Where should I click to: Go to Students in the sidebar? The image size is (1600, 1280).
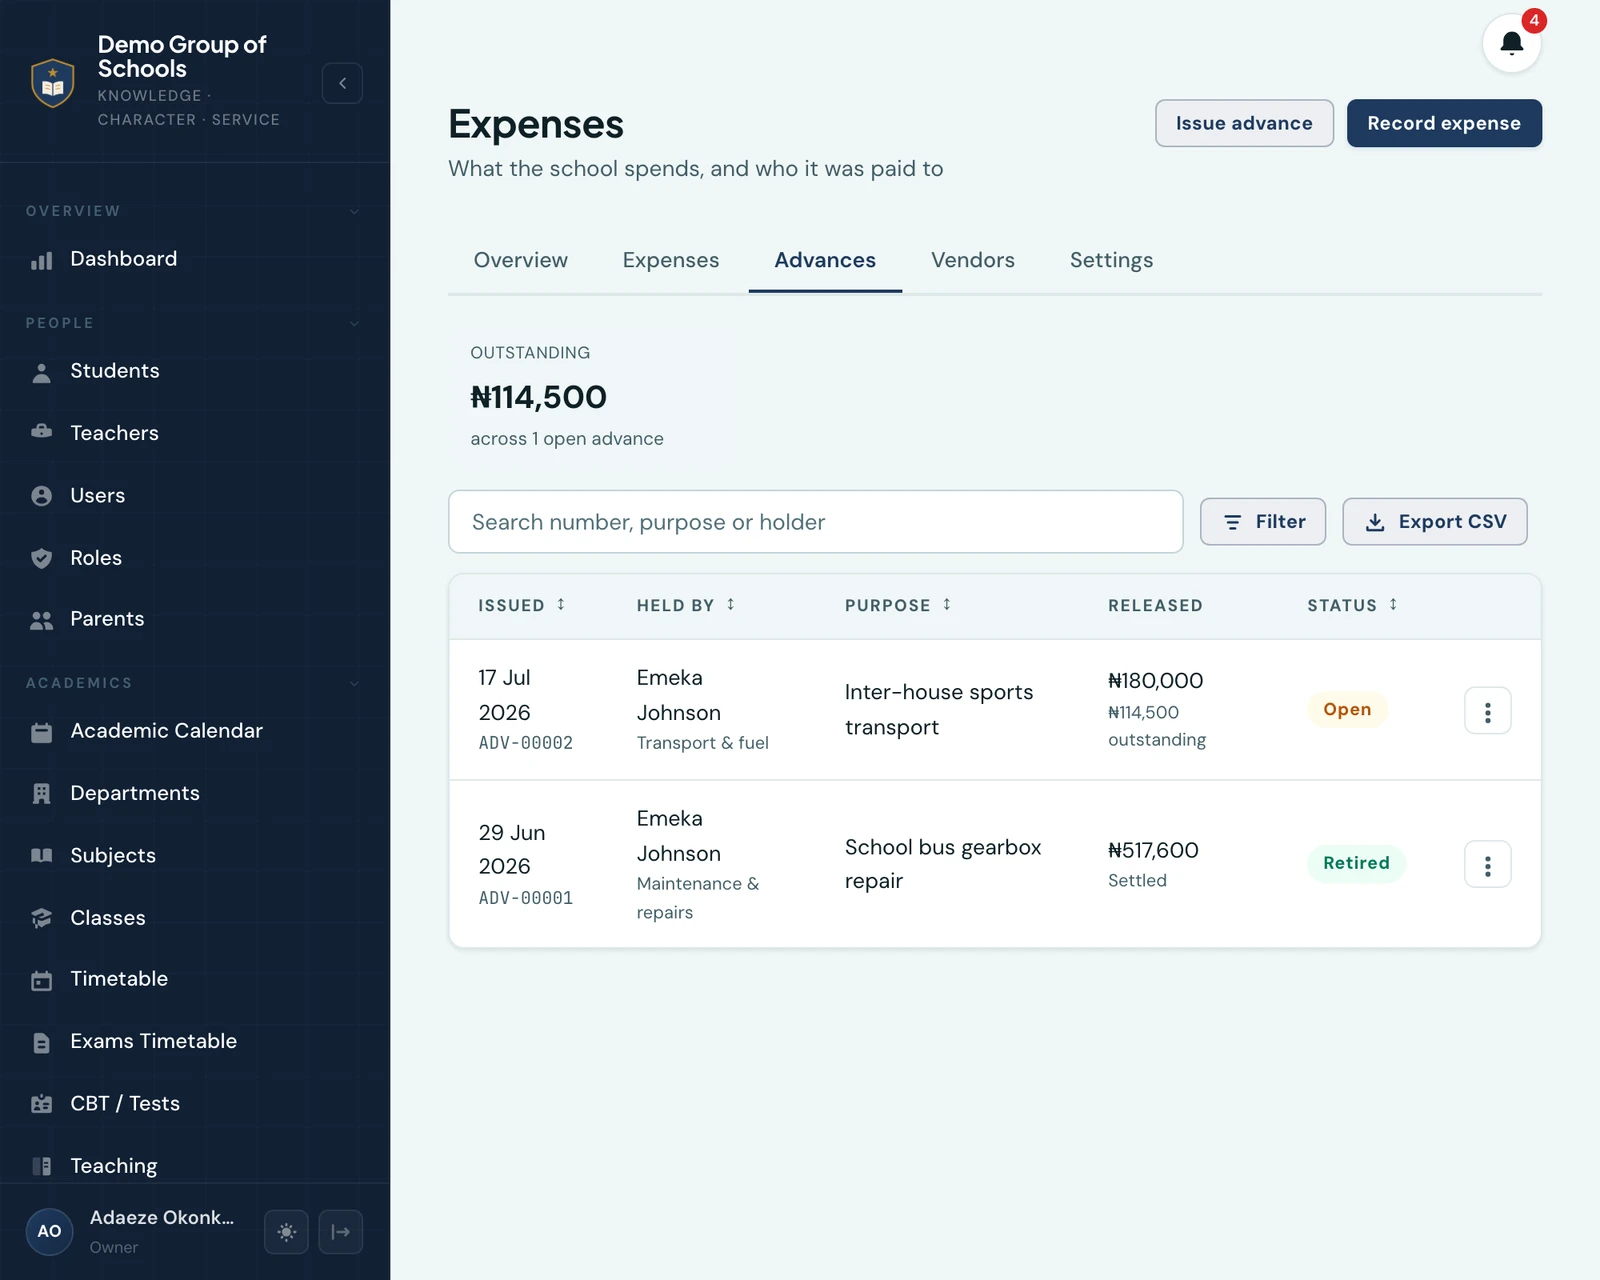click(195, 371)
